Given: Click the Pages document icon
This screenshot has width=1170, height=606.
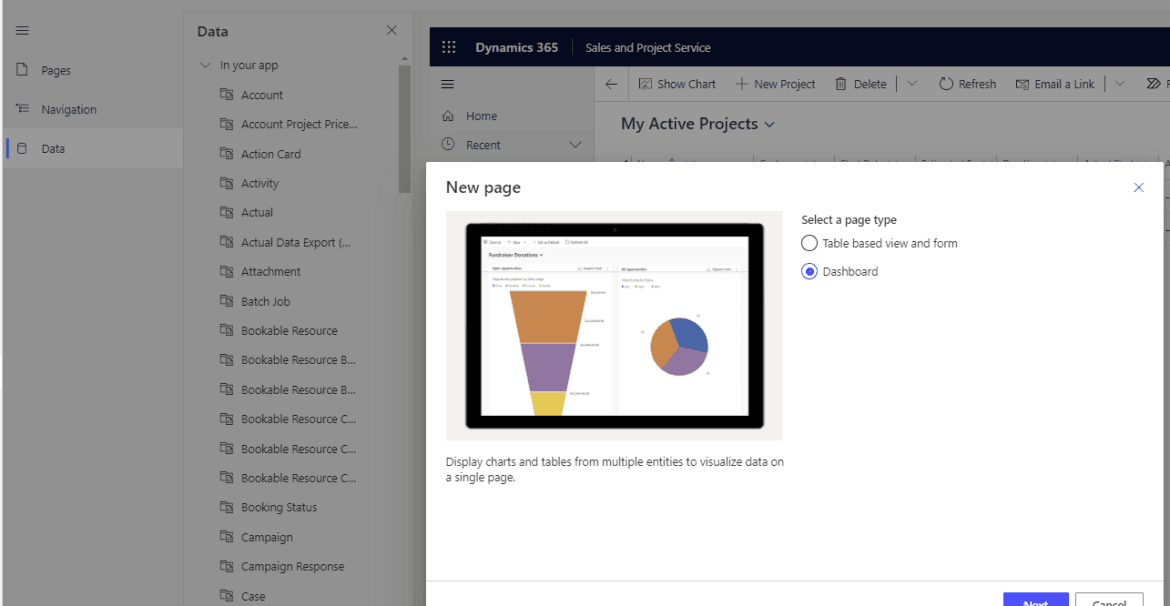Looking at the screenshot, I should tap(22, 70).
